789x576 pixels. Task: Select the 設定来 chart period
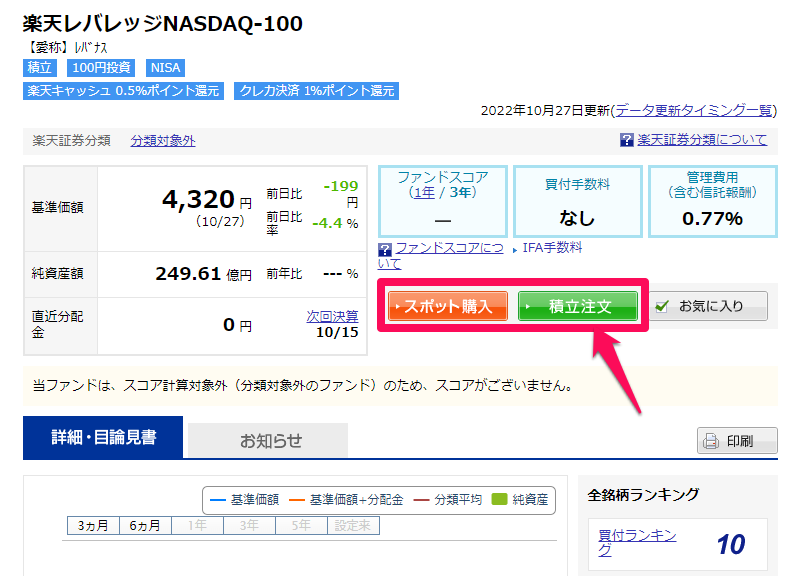(x=353, y=526)
